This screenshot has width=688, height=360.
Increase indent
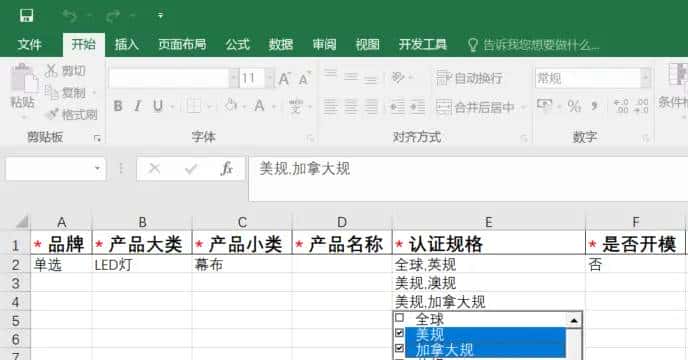coord(417,106)
